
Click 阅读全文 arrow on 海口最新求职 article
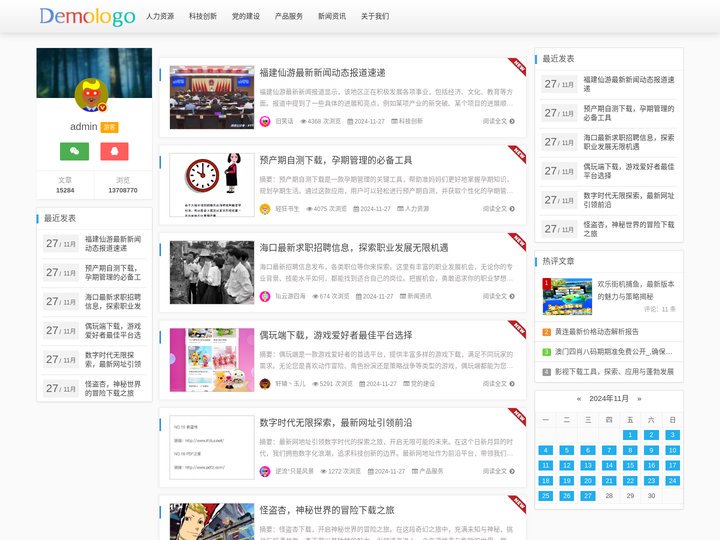pos(498,296)
